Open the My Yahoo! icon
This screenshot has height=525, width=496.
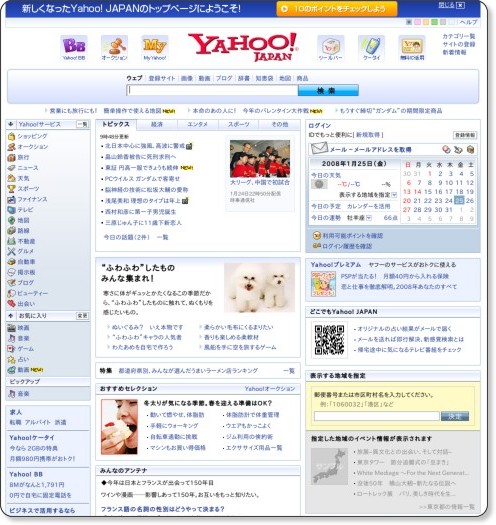coord(155,48)
